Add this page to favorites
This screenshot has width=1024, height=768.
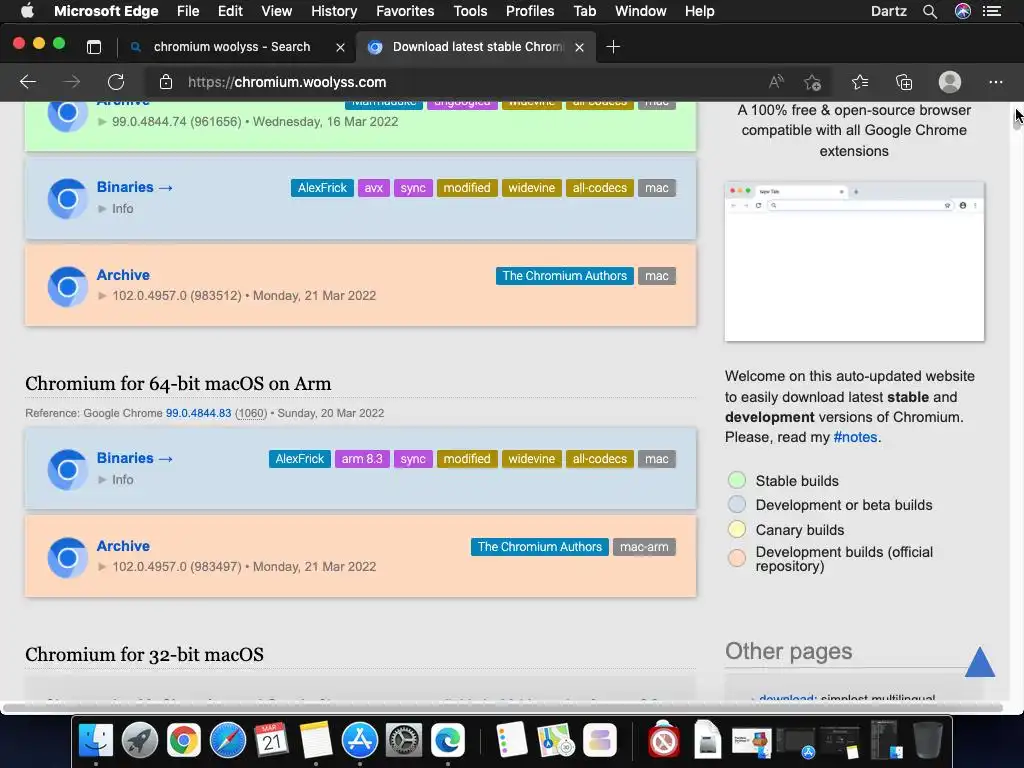(x=812, y=82)
